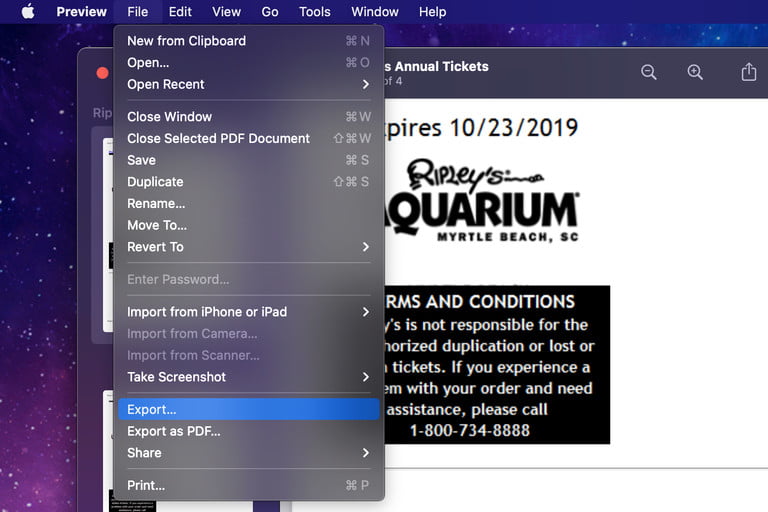Open the Share toolbar icon

click(748, 72)
